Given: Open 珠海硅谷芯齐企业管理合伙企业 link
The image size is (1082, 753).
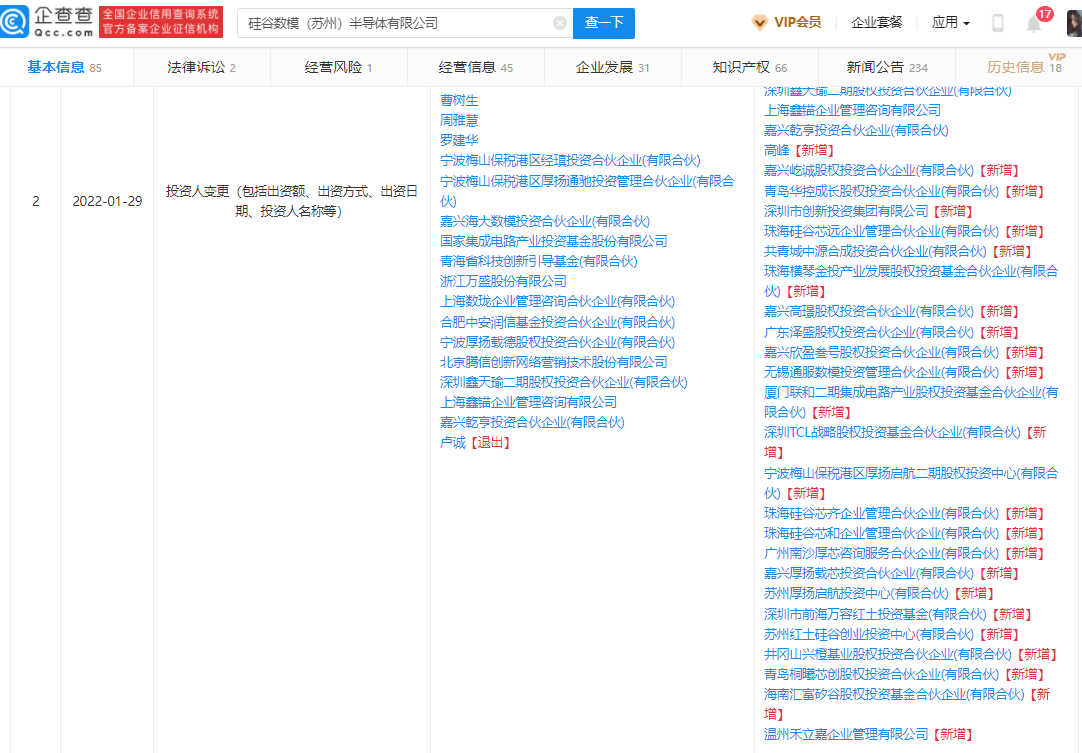Looking at the screenshot, I should (881, 514).
